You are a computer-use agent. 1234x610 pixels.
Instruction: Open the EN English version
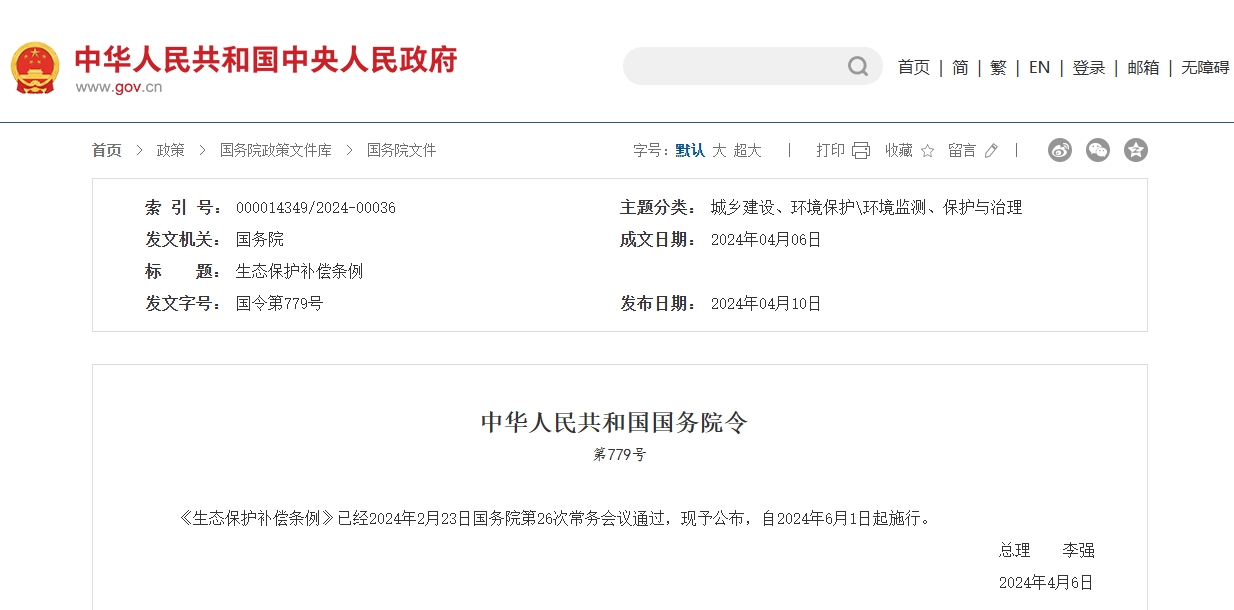[1039, 67]
